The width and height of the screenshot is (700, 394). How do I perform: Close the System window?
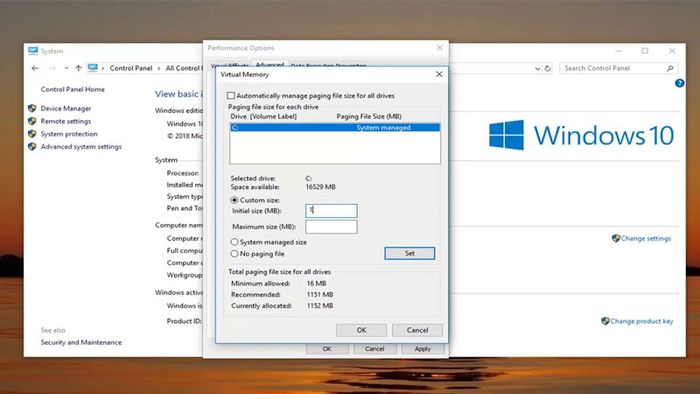coord(672,51)
